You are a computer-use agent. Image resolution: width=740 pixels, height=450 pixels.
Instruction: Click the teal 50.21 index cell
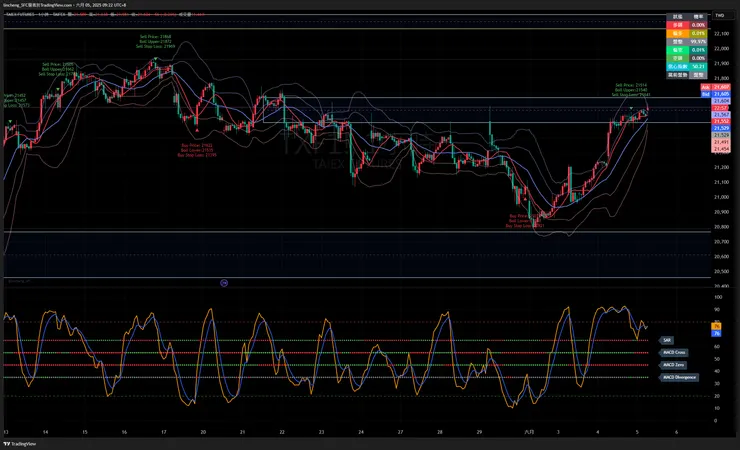[698, 67]
